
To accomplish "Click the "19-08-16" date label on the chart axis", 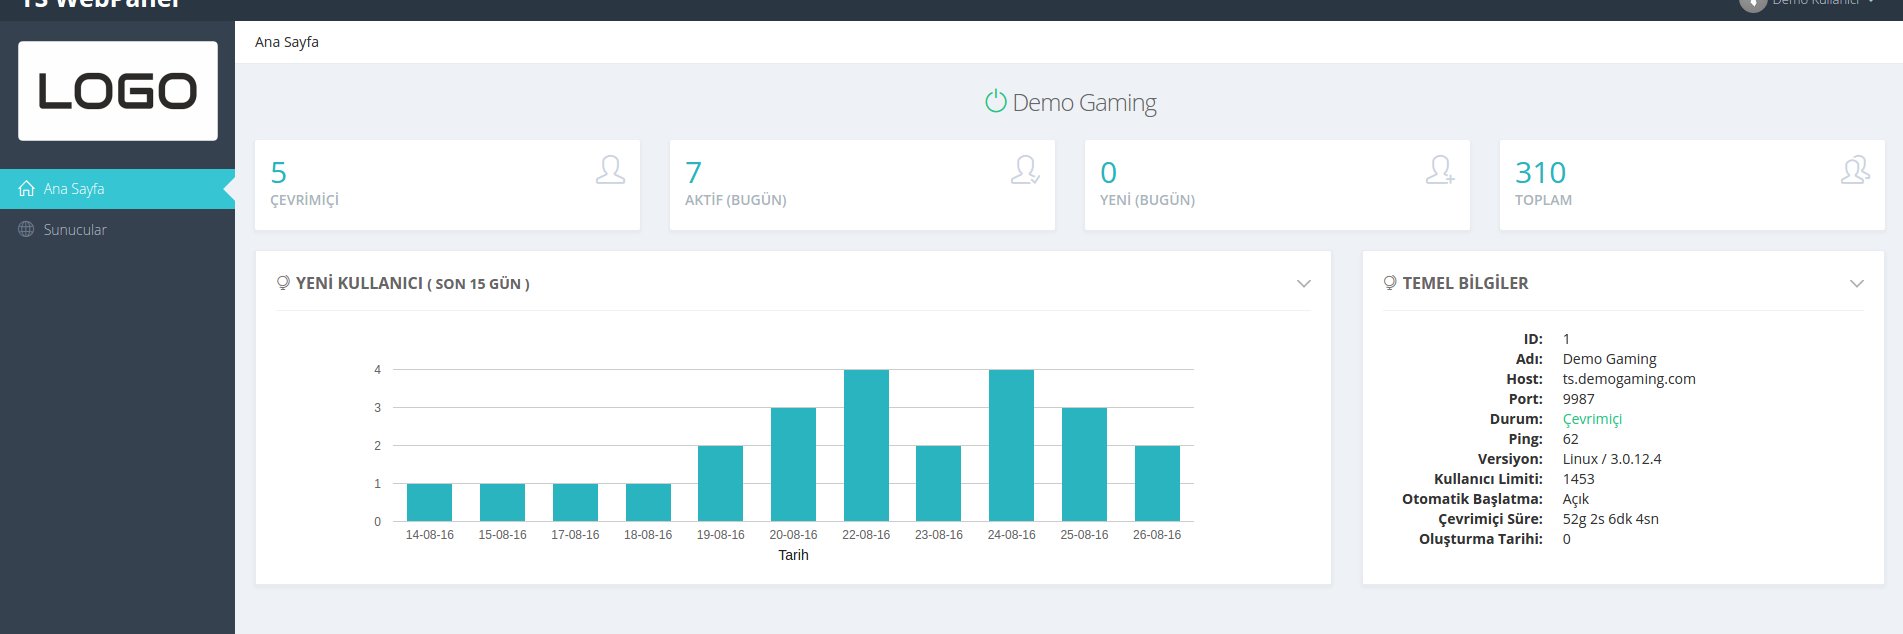I will (x=721, y=535).
